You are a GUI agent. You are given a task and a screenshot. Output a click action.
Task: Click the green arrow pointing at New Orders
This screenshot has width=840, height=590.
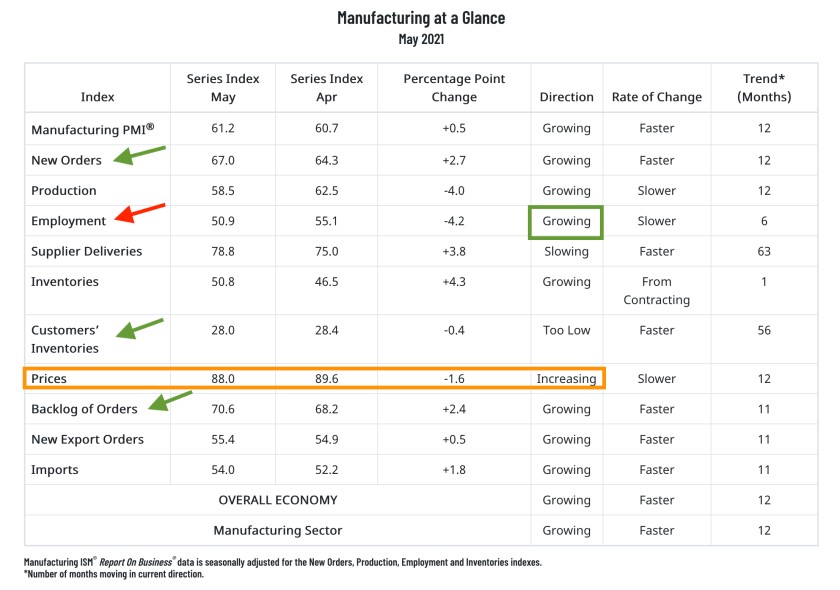pyautogui.click(x=139, y=156)
